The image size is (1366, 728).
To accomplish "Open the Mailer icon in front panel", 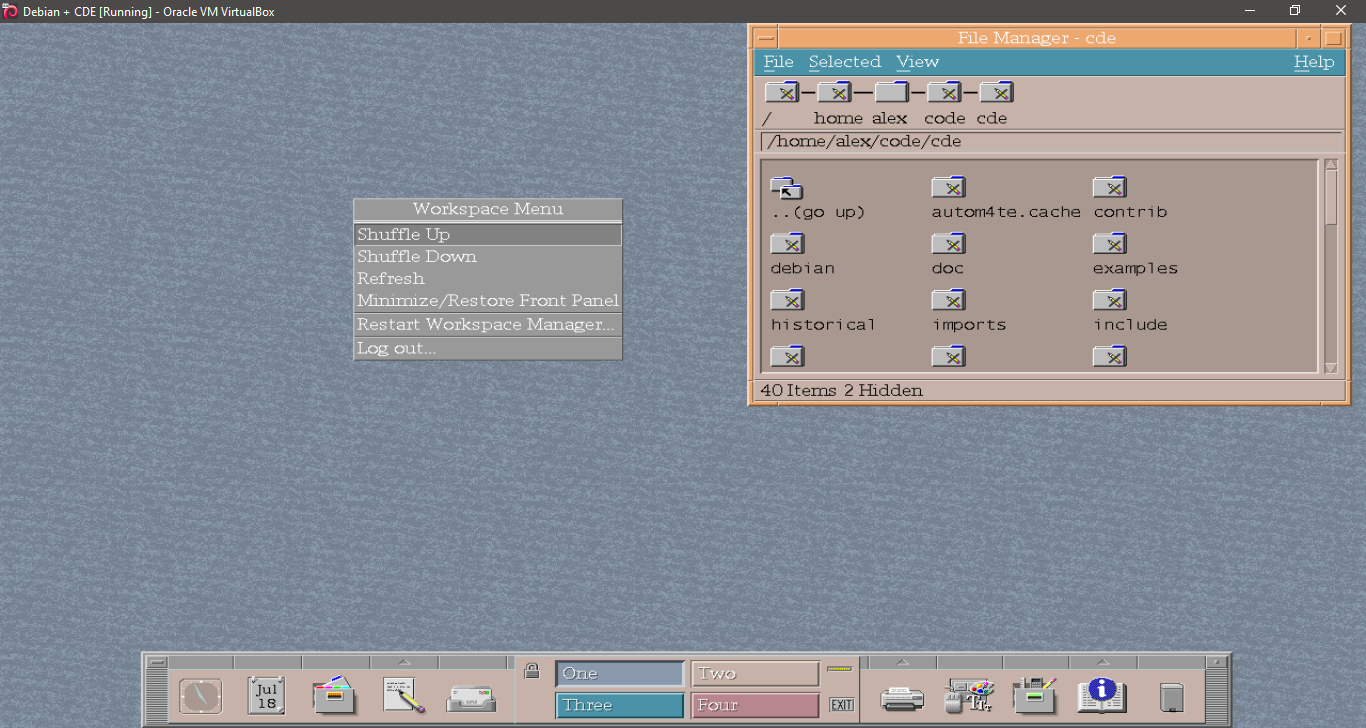I will click(x=470, y=697).
